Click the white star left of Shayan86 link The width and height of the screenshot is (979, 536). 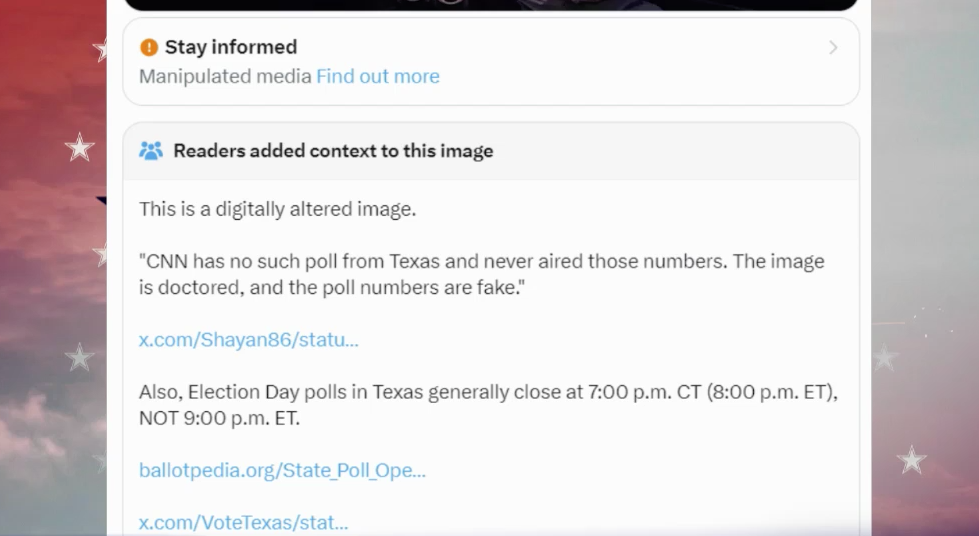pos(80,356)
